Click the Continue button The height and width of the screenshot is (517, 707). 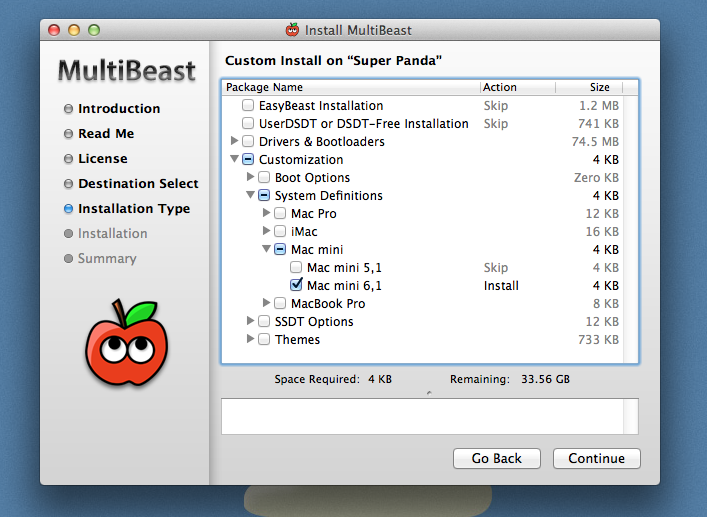[x=597, y=458]
